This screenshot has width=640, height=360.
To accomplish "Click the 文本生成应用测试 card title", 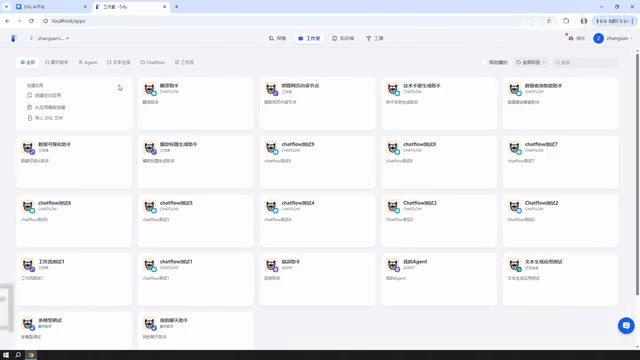I will [x=544, y=262].
